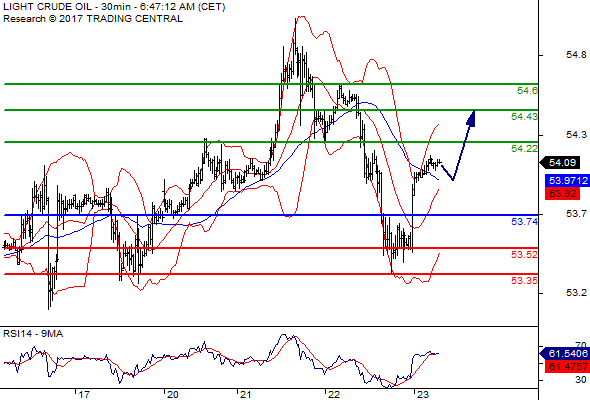Click the red 53.92 Bollinger value label

562,194
